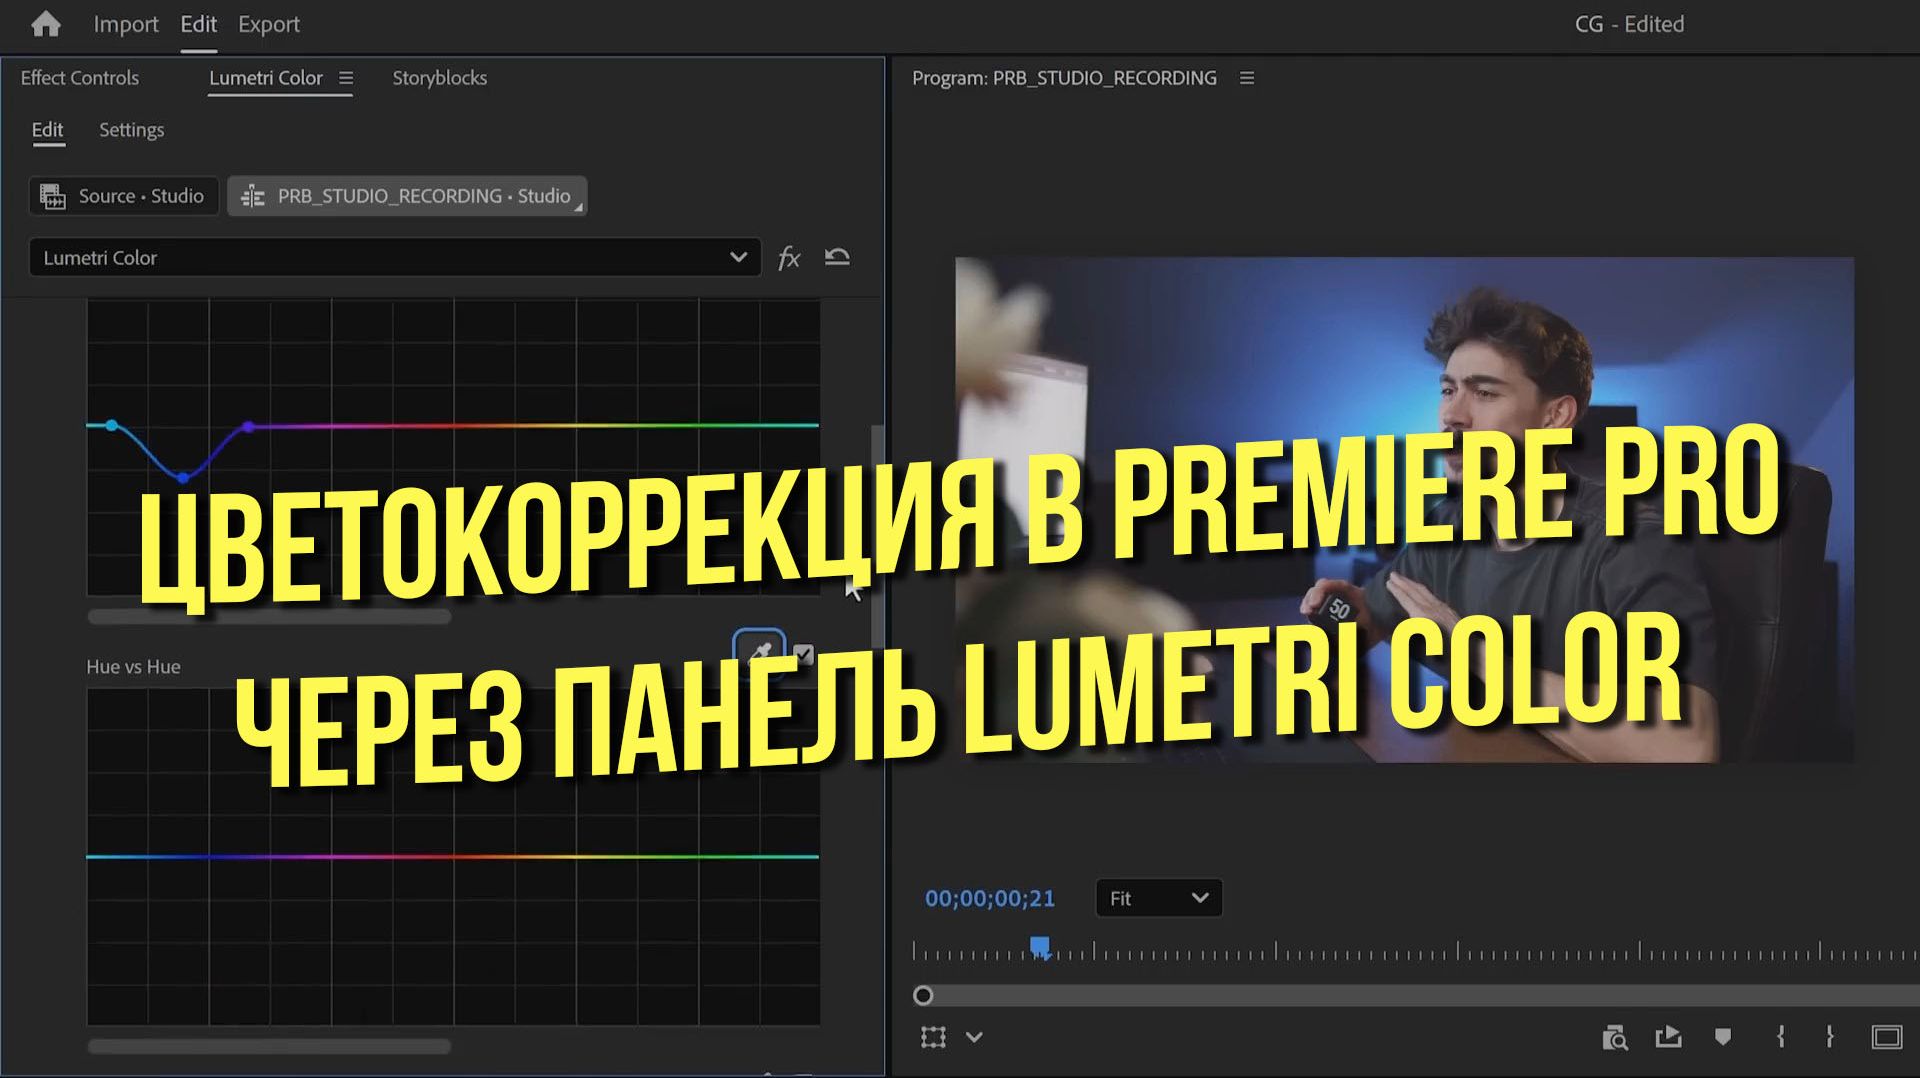
Task: Click the Mark In icon in the Program monitor
Action: (1779, 1038)
